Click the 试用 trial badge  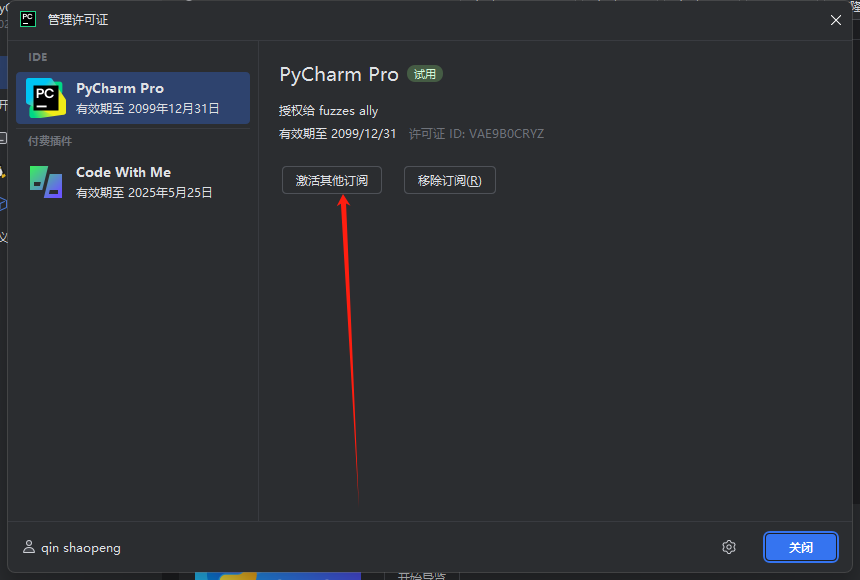point(425,74)
